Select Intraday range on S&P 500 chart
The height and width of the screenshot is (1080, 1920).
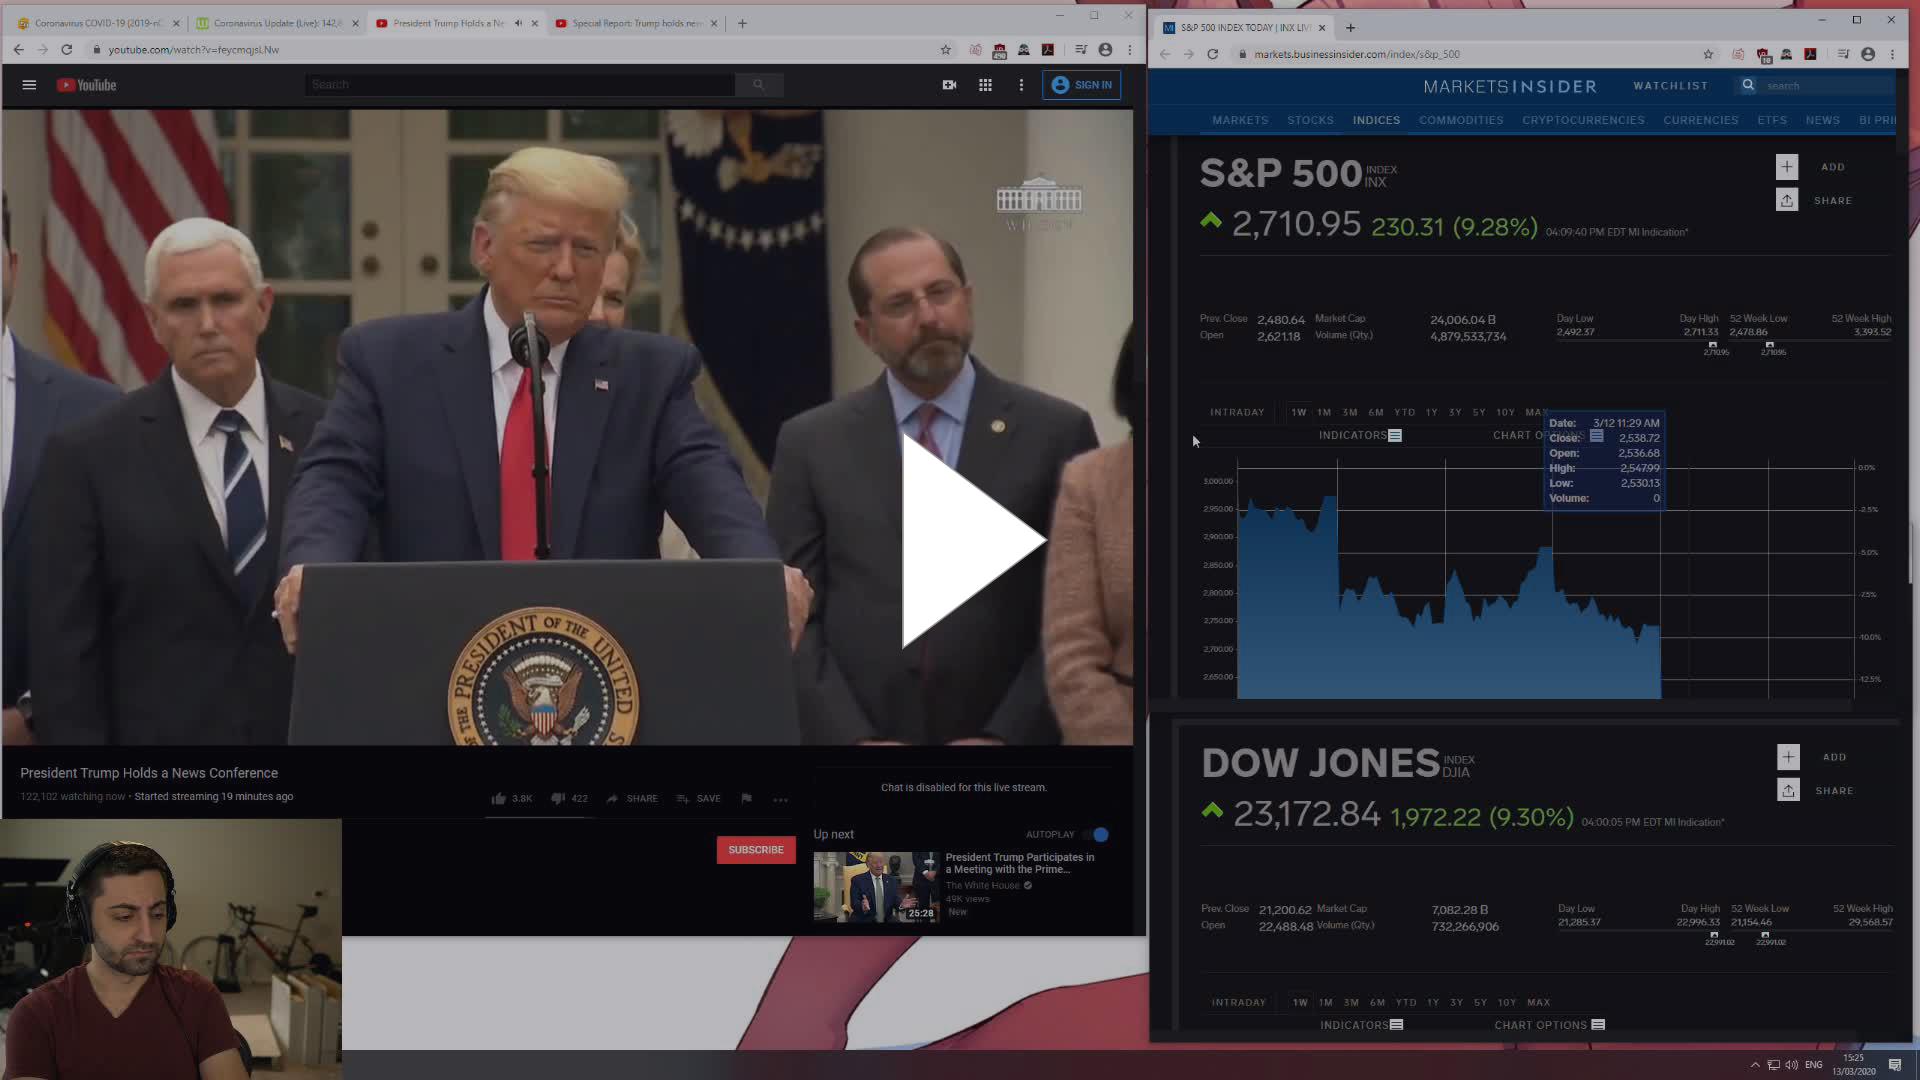[1237, 412]
